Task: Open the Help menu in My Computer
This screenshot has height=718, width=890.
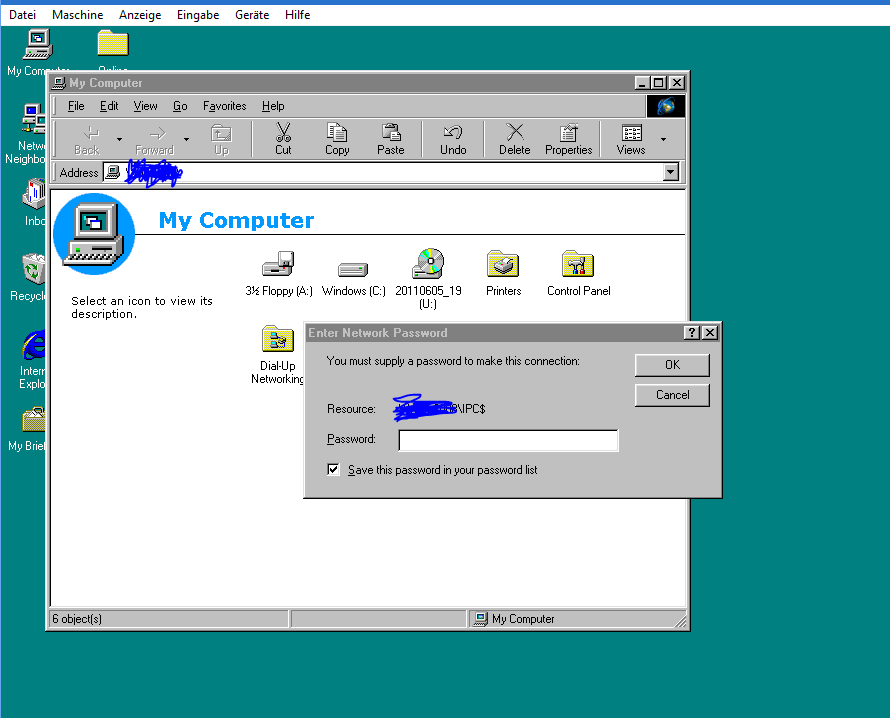Action: [273, 106]
